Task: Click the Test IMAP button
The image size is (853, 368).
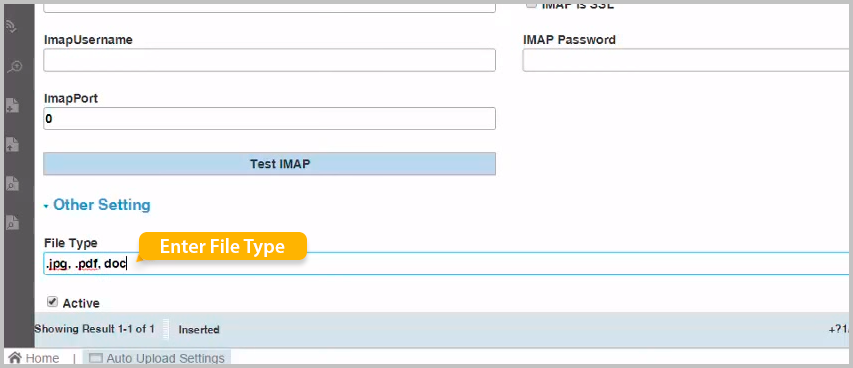Action: [269, 164]
